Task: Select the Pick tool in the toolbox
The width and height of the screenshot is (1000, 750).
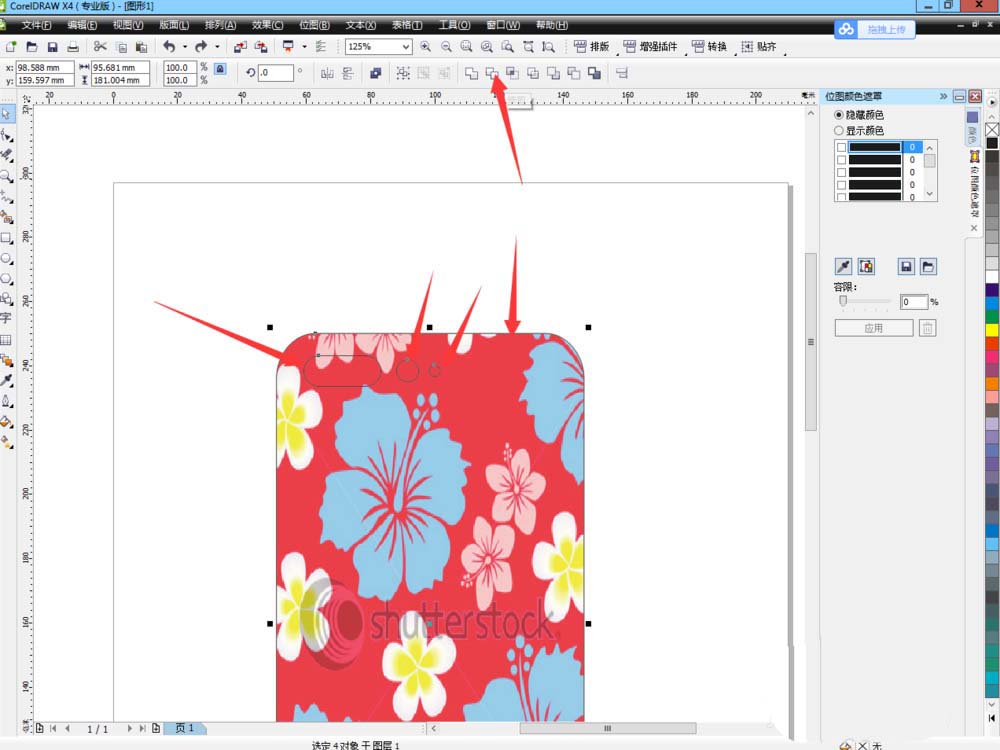Action: point(6,114)
